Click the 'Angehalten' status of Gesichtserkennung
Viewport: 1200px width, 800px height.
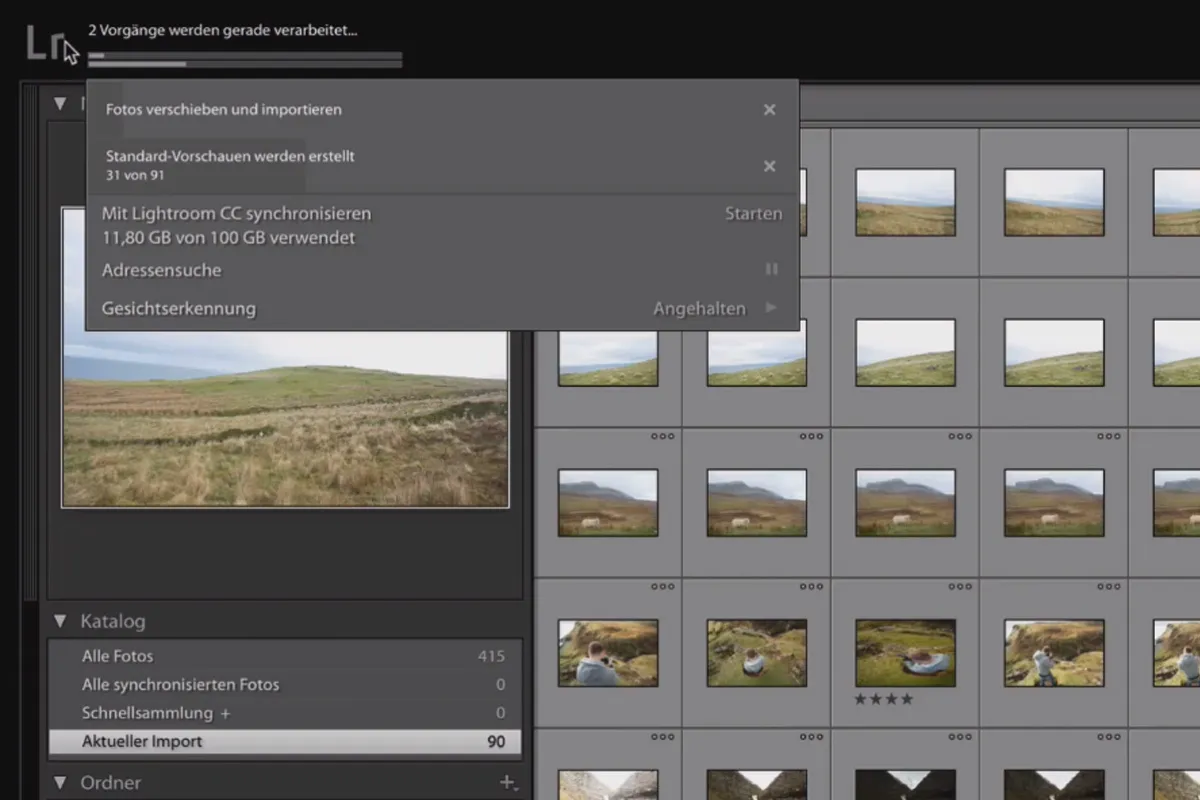click(699, 309)
